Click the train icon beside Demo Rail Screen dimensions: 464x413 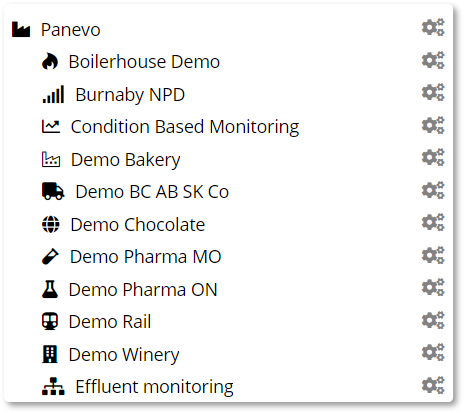pos(50,321)
